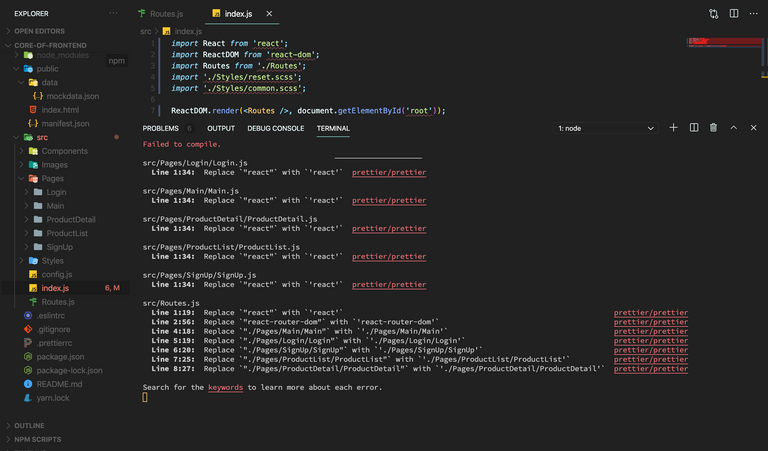
Task: Open editor more actions menu
Action: click(x=753, y=14)
